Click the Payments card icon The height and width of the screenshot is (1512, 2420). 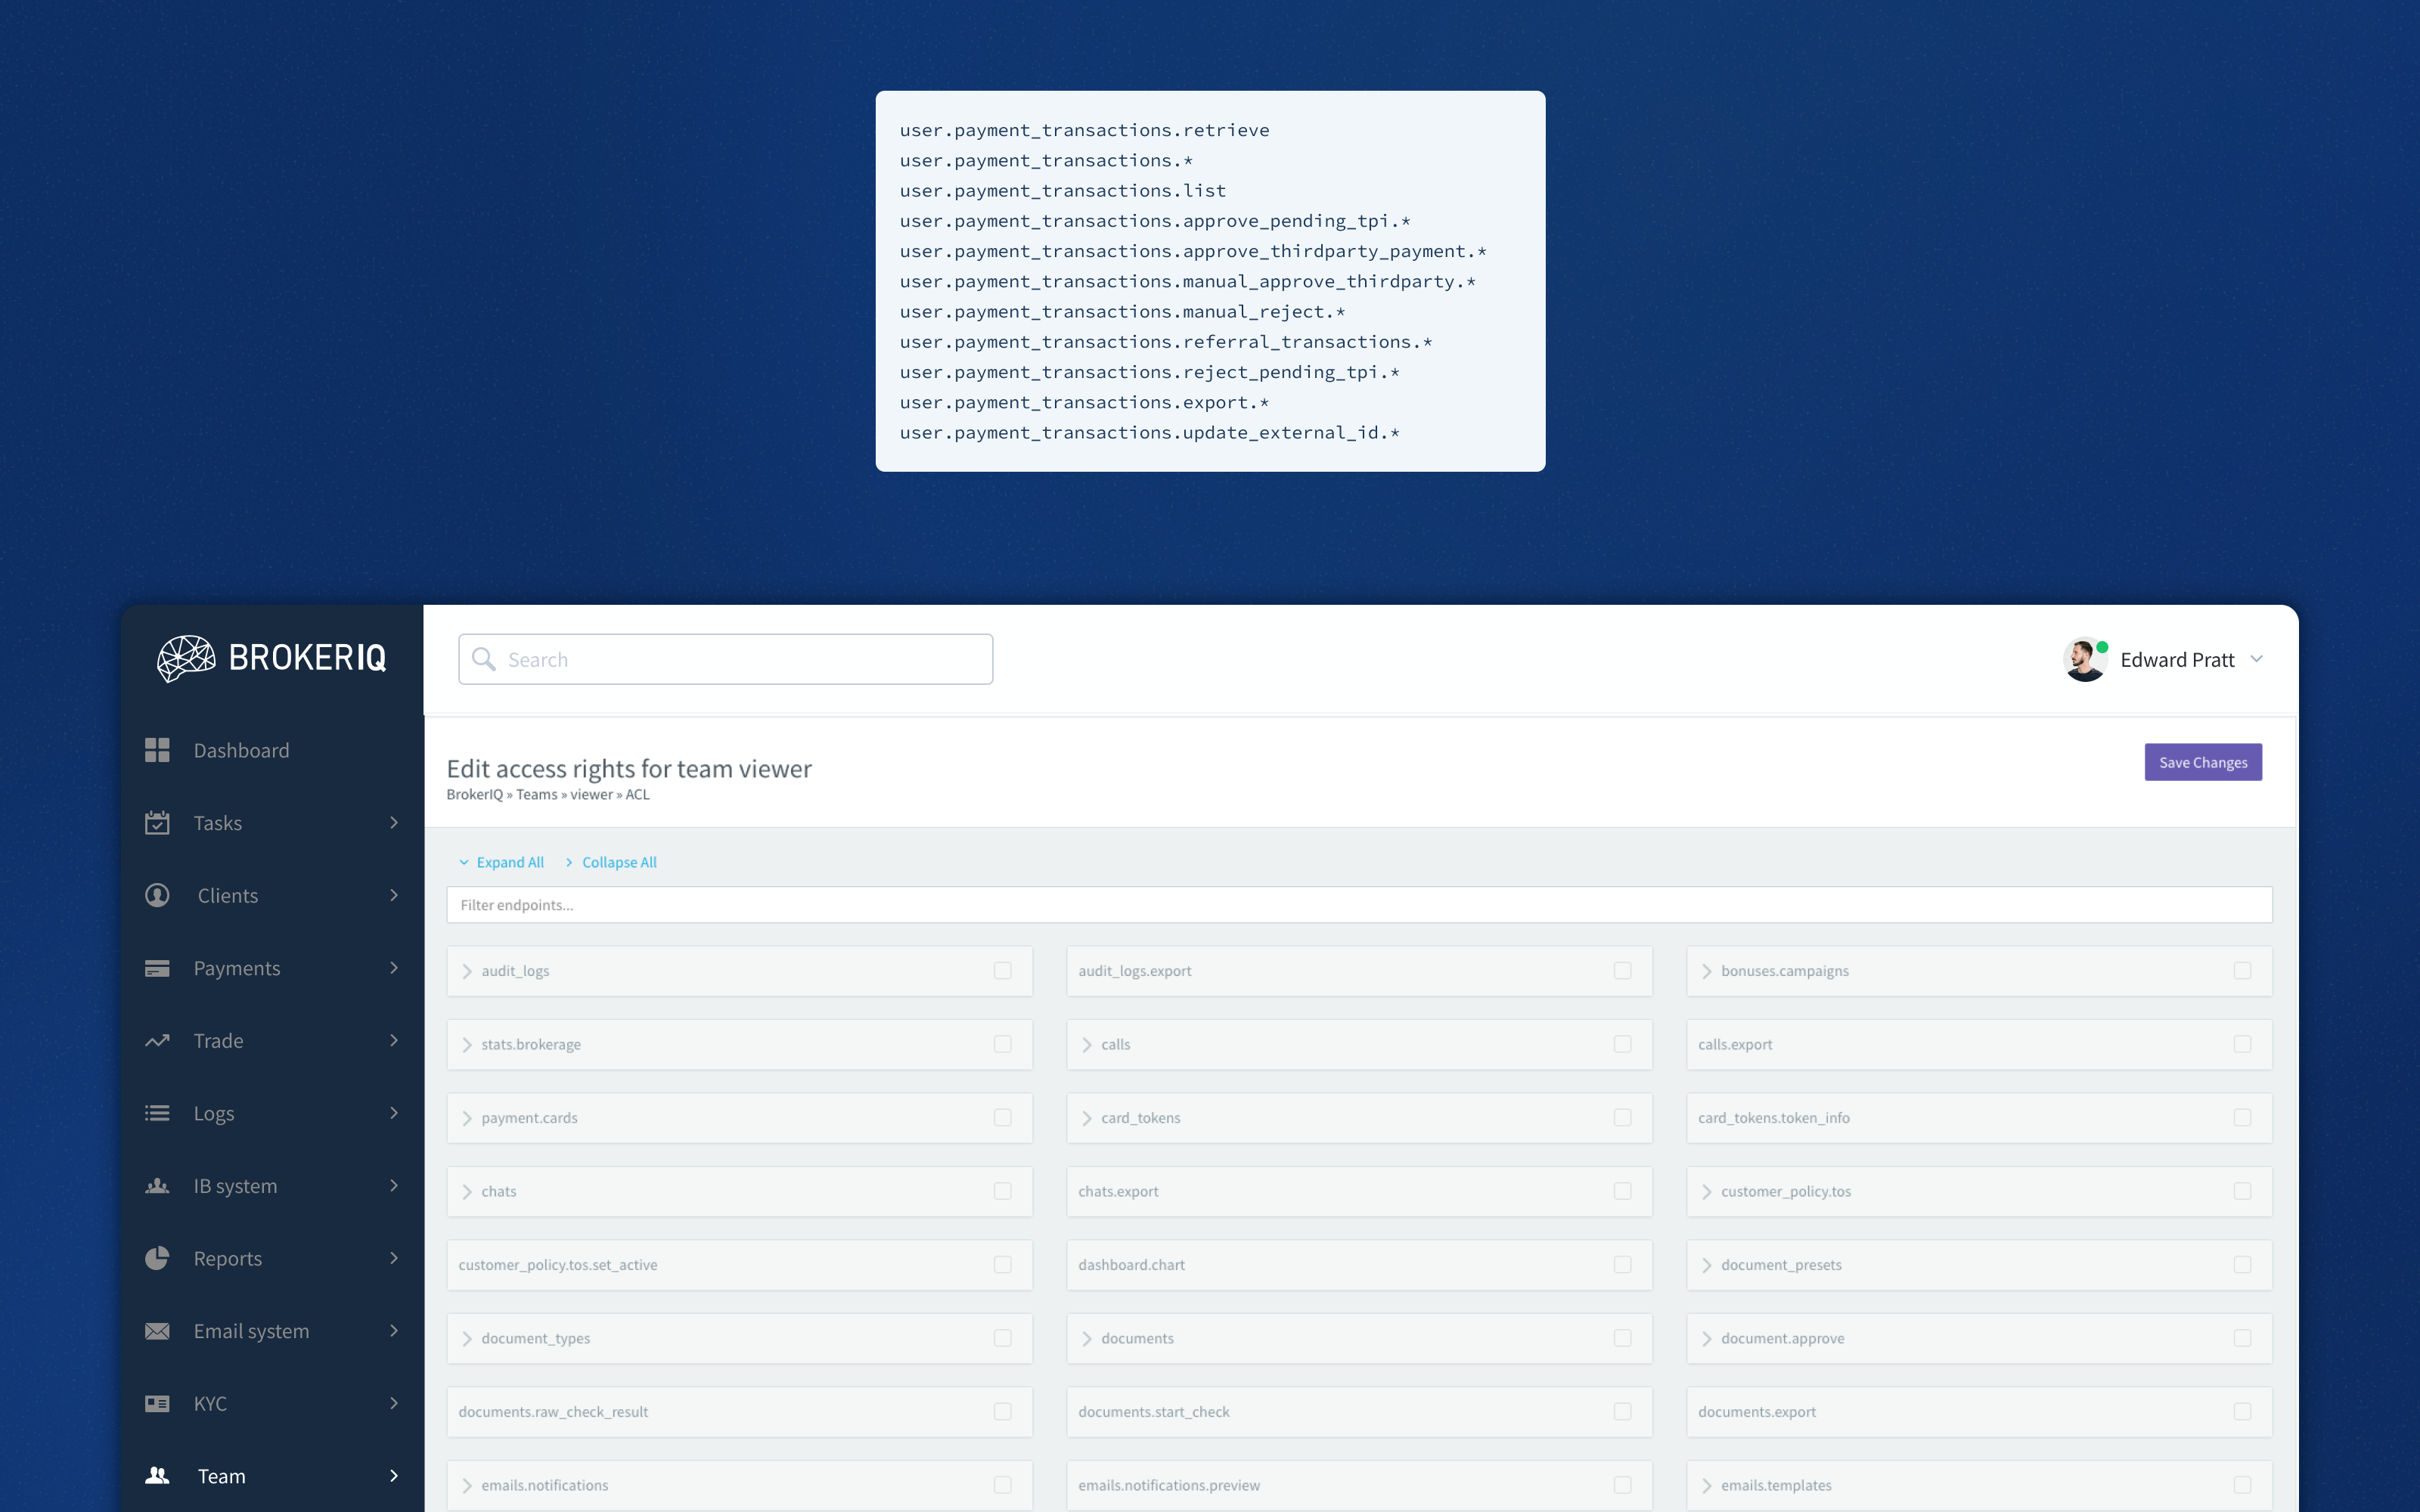click(x=157, y=968)
